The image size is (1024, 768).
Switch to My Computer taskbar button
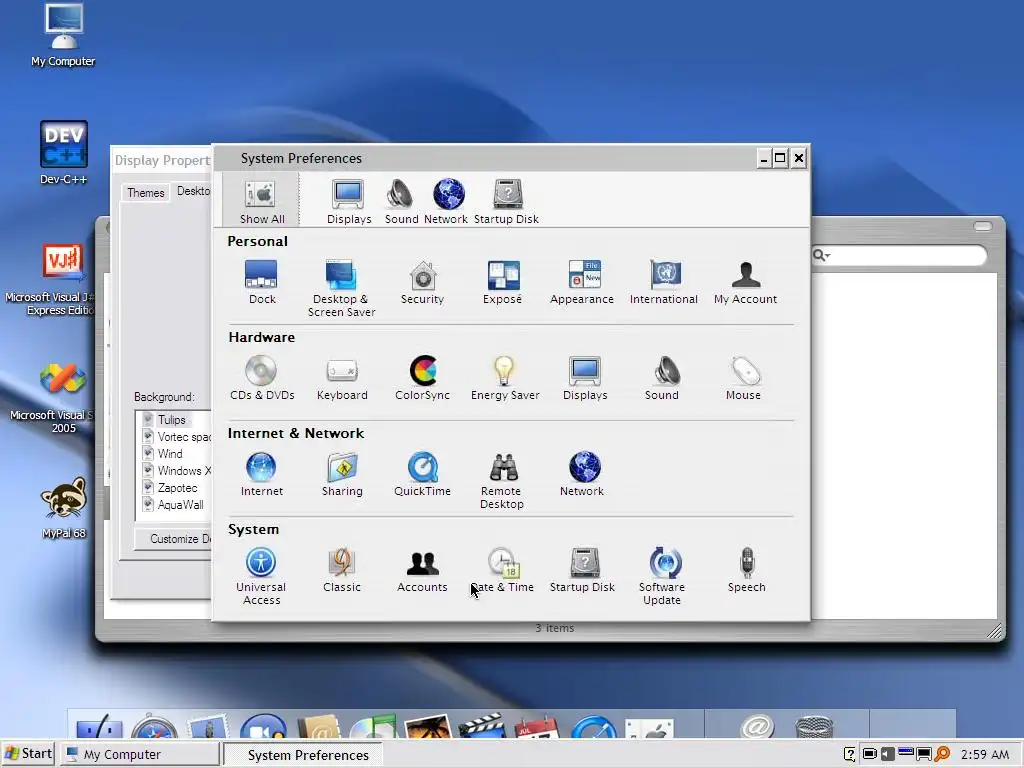click(140, 754)
